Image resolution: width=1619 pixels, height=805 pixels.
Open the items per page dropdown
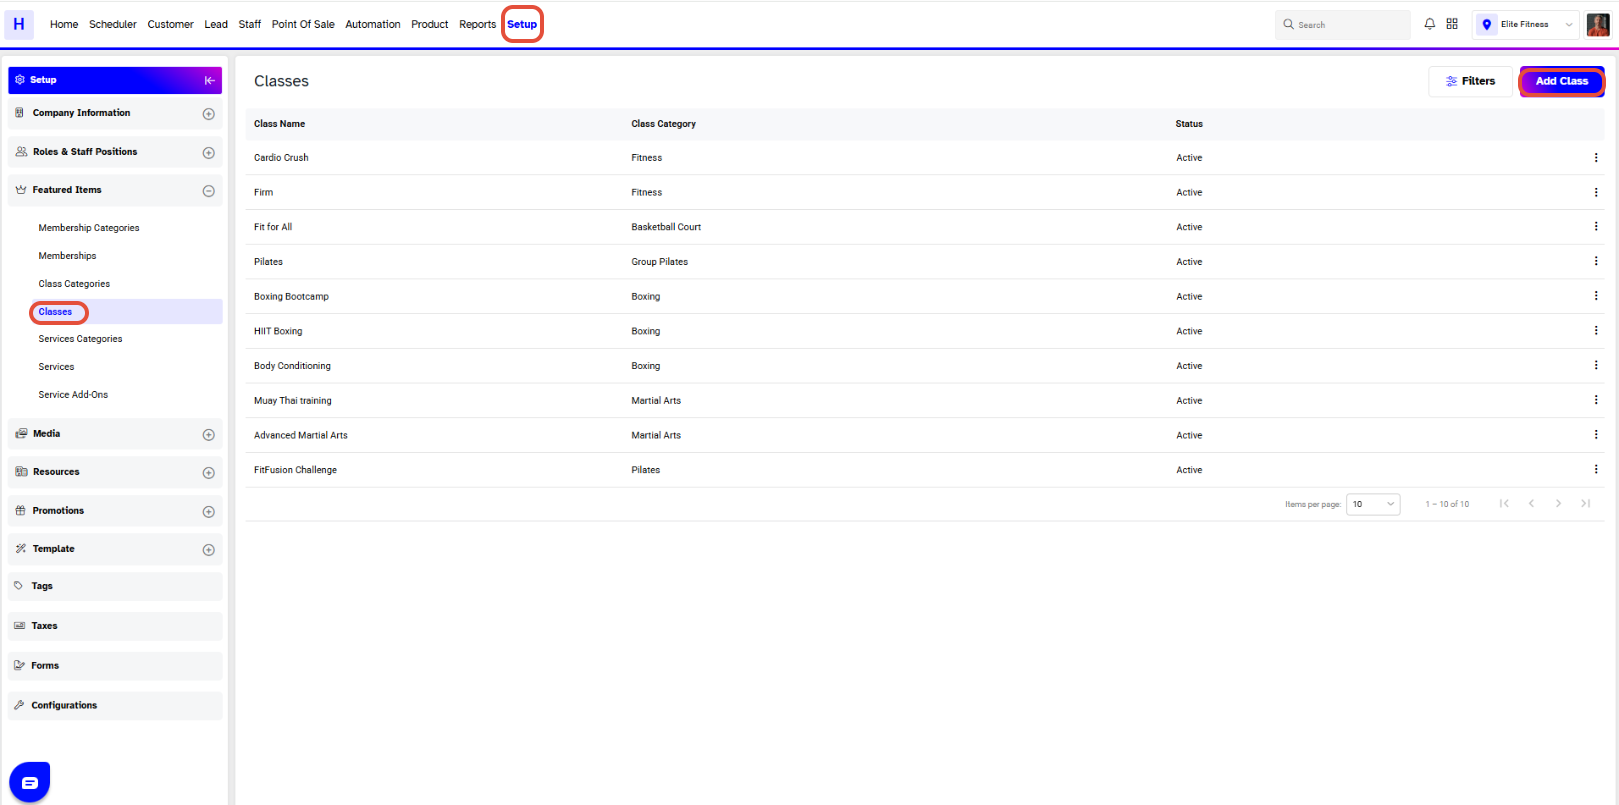pos(1373,504)
